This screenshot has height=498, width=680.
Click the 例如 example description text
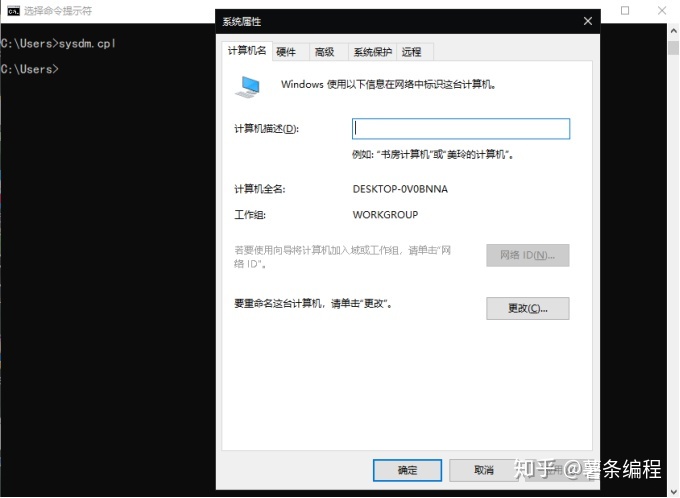click(433, 154)
